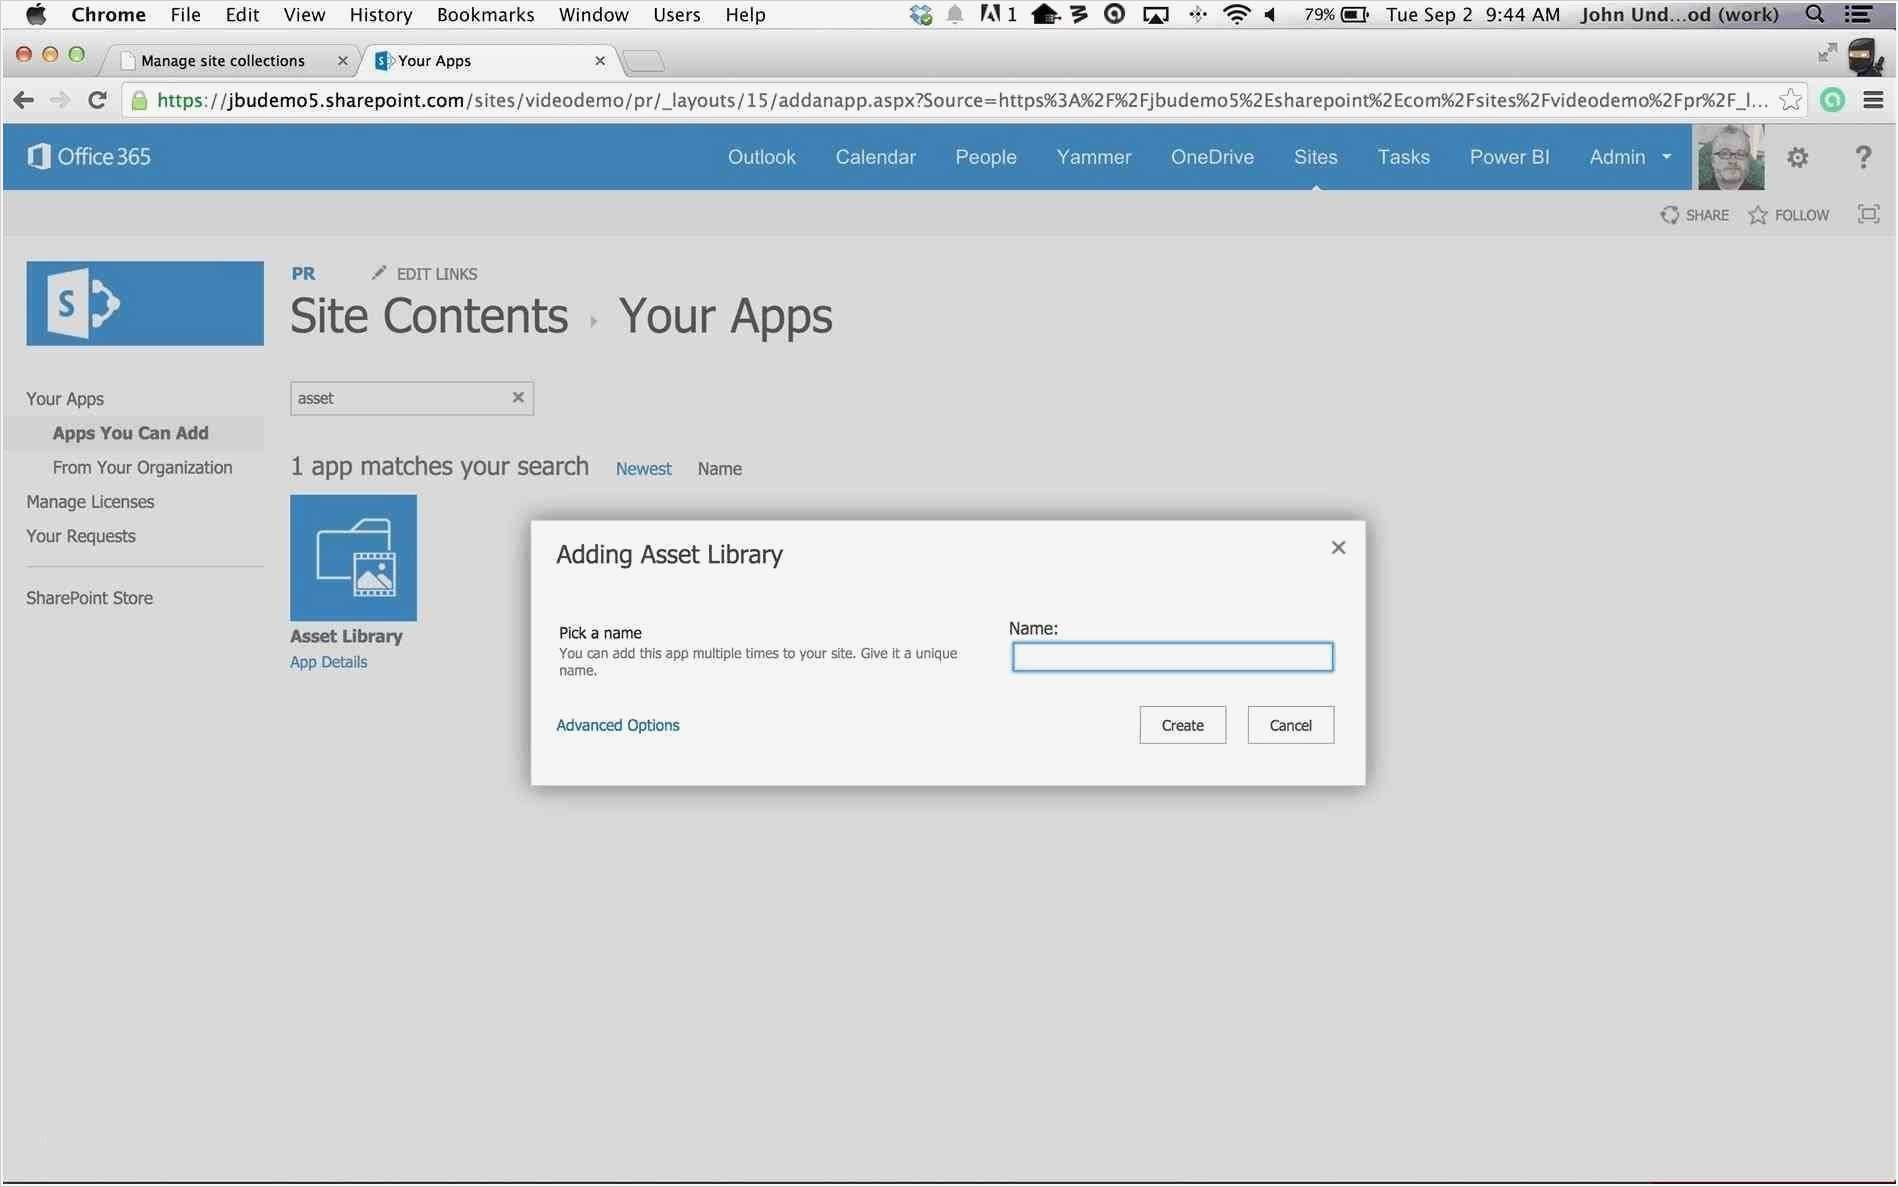Image resolution: width=1899 pixels, height=1187 pixels.
Task: Open People from Office 365 bar
Action: 985,157
